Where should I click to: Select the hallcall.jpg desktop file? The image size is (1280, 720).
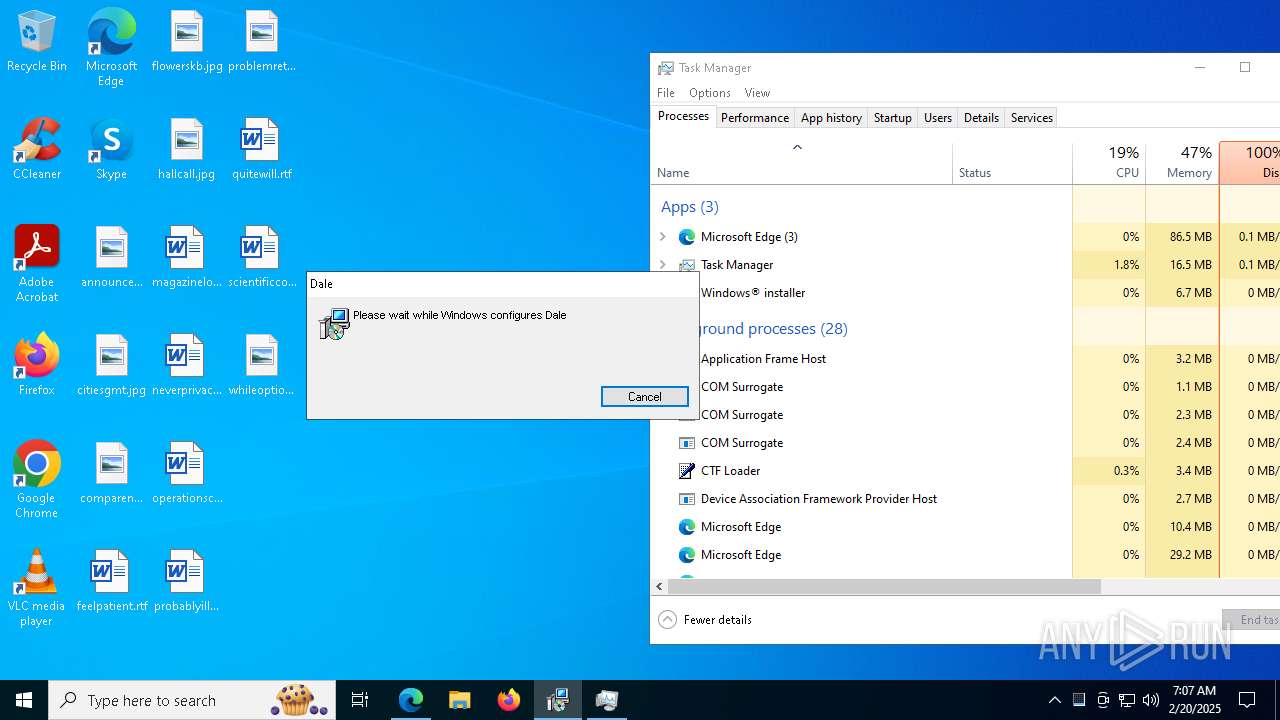[186, 150]
